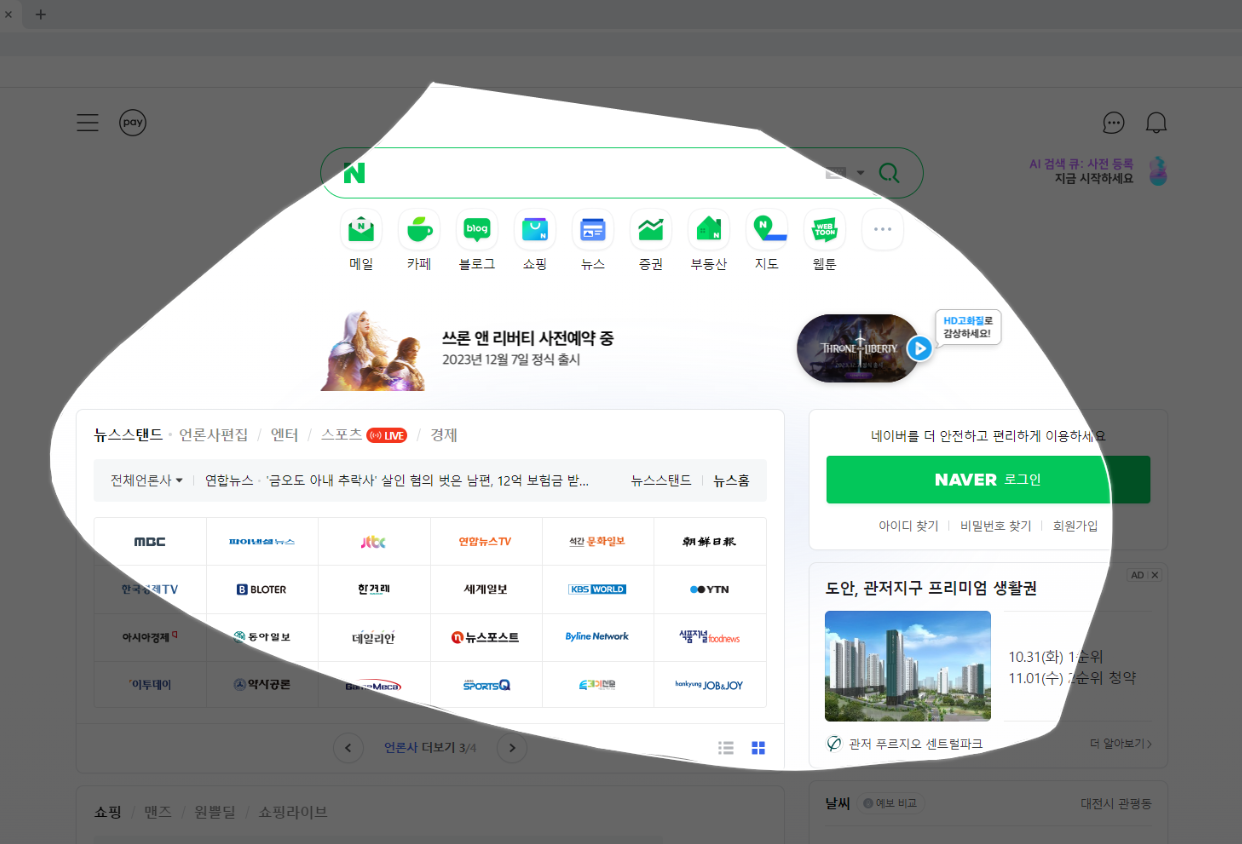Open the 뉴스포스트 press logo
This screenshot has height=844, width=1242.
click(x=486, y=637)
